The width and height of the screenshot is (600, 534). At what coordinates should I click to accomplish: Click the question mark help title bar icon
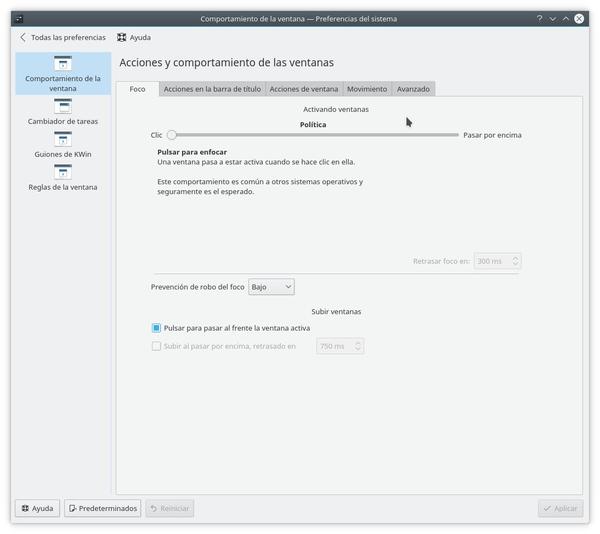pyautogui.click(x=540, y=18)
